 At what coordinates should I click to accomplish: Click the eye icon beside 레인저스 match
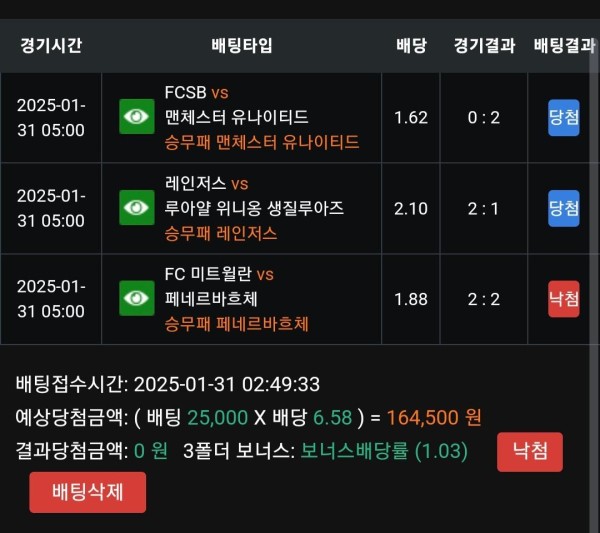137,207
